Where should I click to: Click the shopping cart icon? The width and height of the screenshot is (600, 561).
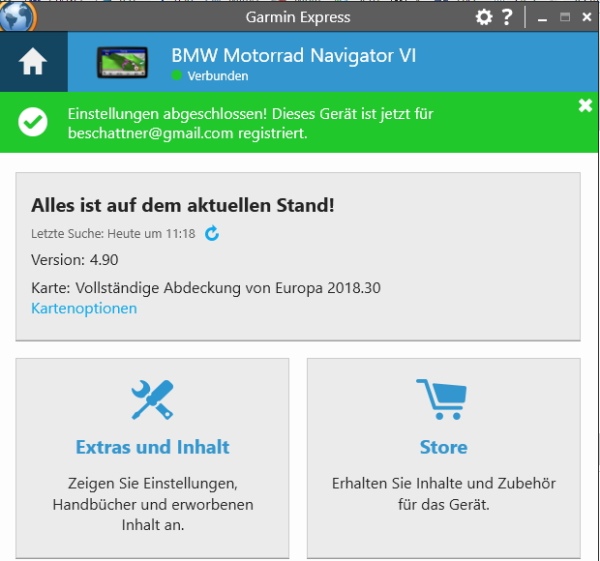pos(442,400)
